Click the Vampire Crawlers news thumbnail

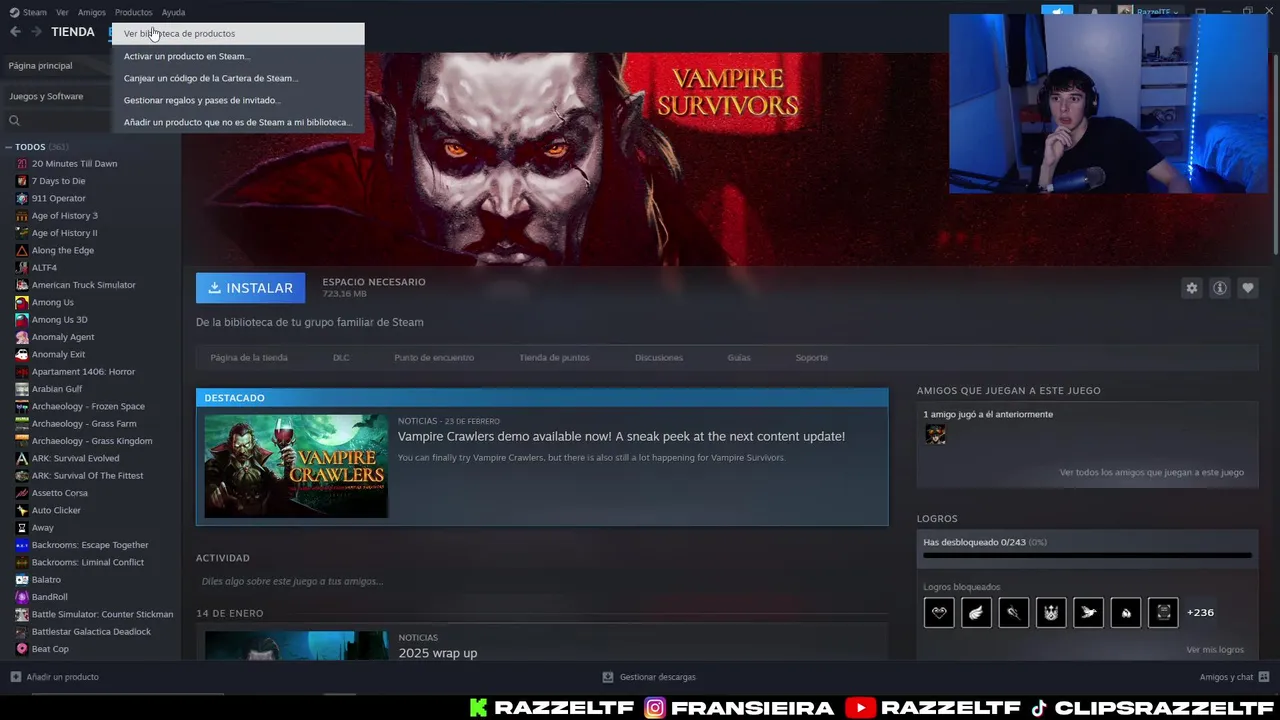pyautogui.click(x=296, y=466)
